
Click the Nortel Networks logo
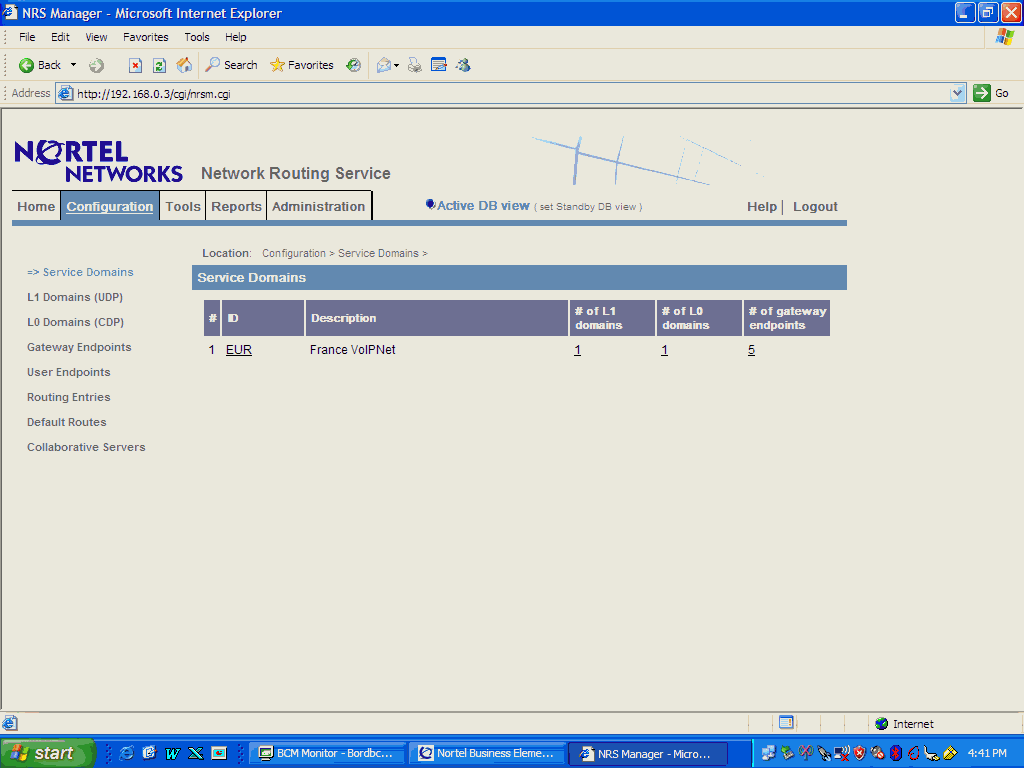click(x=99, y=161)
